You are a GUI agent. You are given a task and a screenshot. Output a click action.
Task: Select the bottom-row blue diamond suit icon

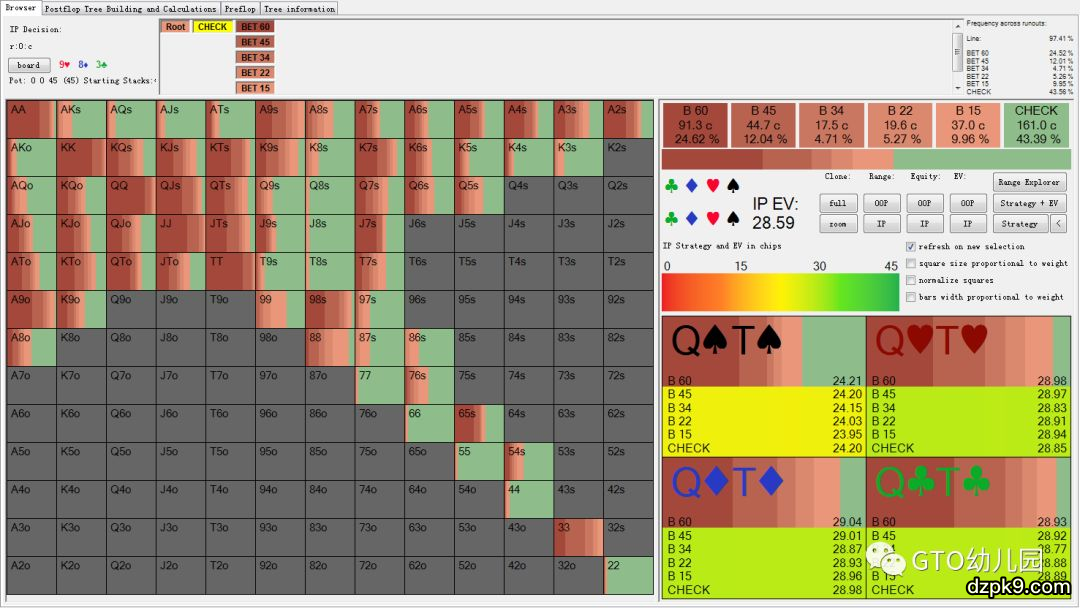click(691, 218)
